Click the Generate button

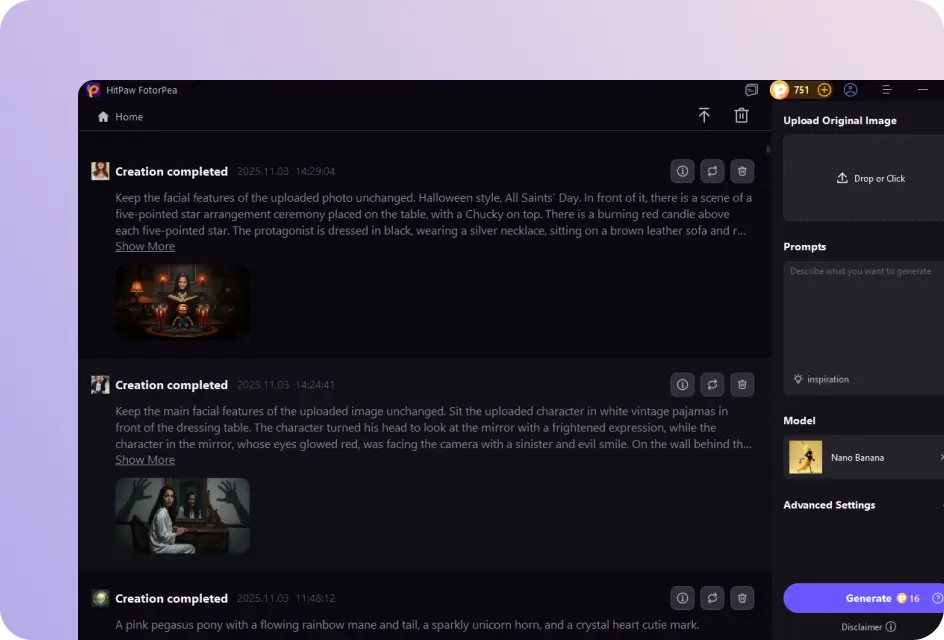pos(866,598)
